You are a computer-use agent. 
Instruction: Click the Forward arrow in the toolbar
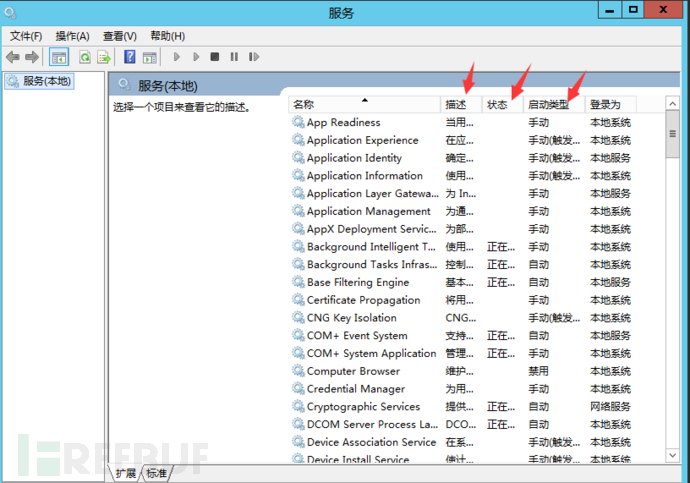31,58
